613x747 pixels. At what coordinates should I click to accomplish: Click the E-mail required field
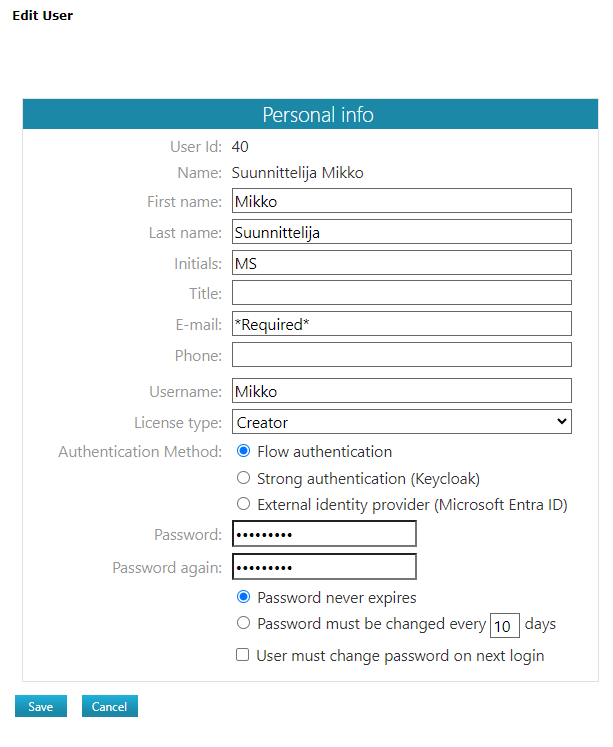[x=401, y=324]
